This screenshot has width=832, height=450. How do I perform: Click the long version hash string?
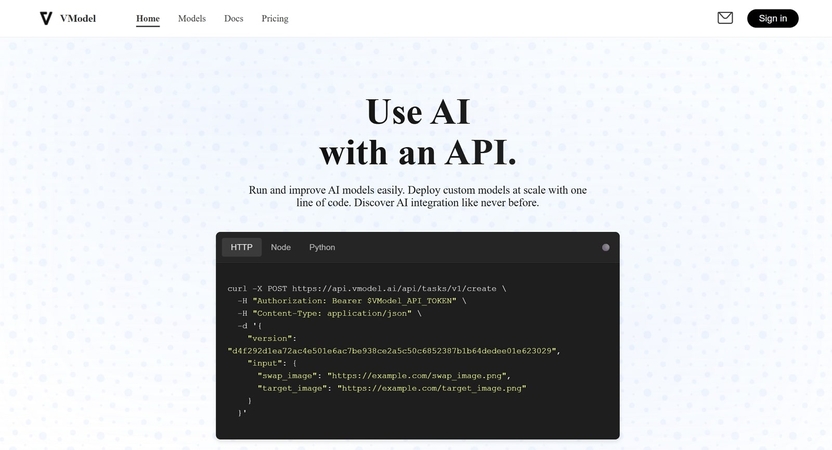coord(394,351)
